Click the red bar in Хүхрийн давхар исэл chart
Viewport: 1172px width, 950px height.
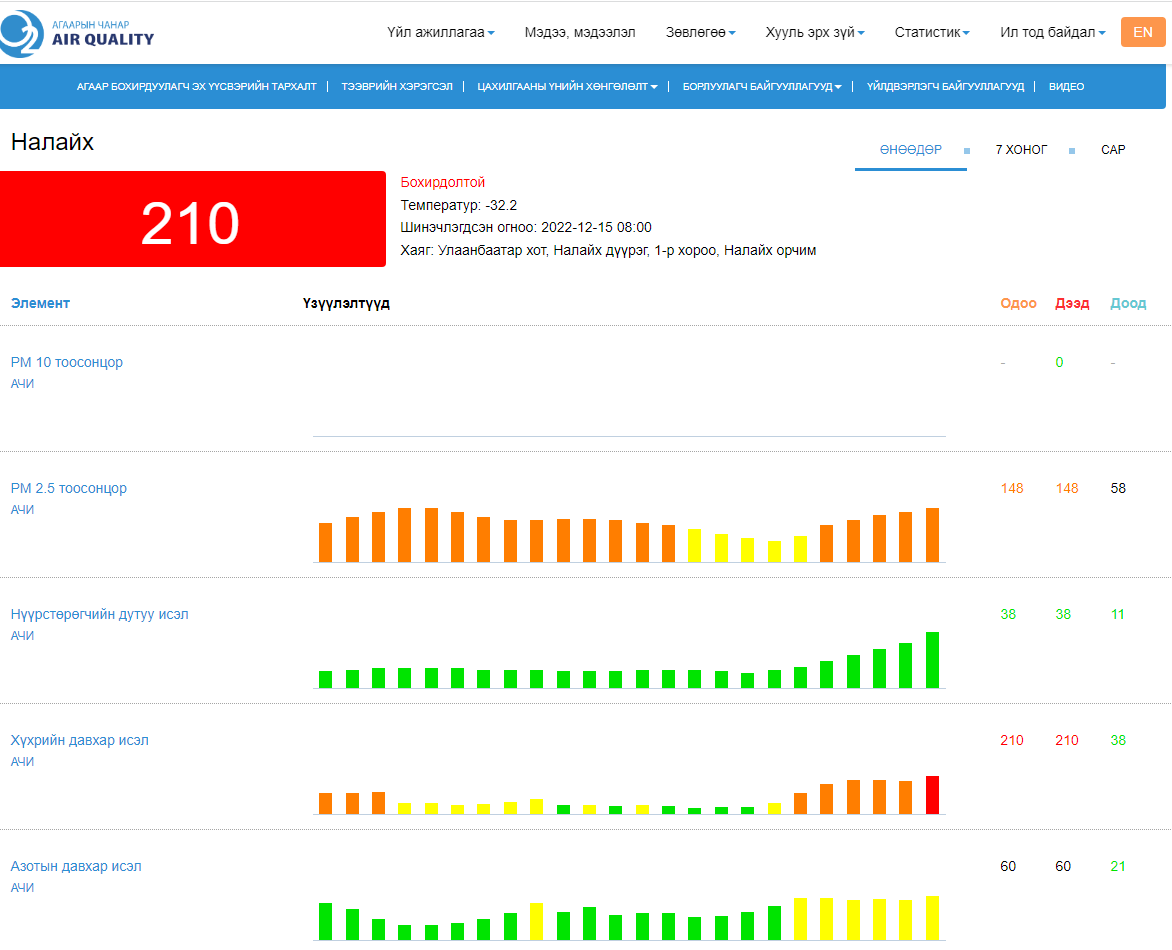(932, 795)
